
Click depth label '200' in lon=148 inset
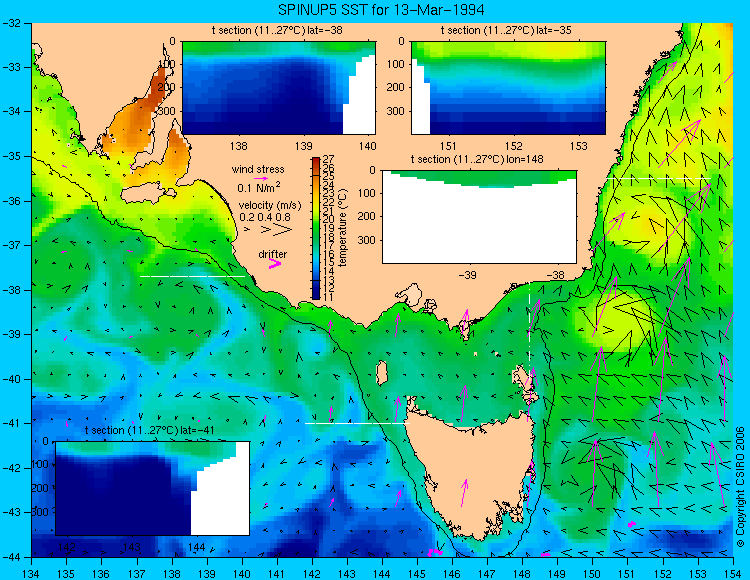pos(367,216)
